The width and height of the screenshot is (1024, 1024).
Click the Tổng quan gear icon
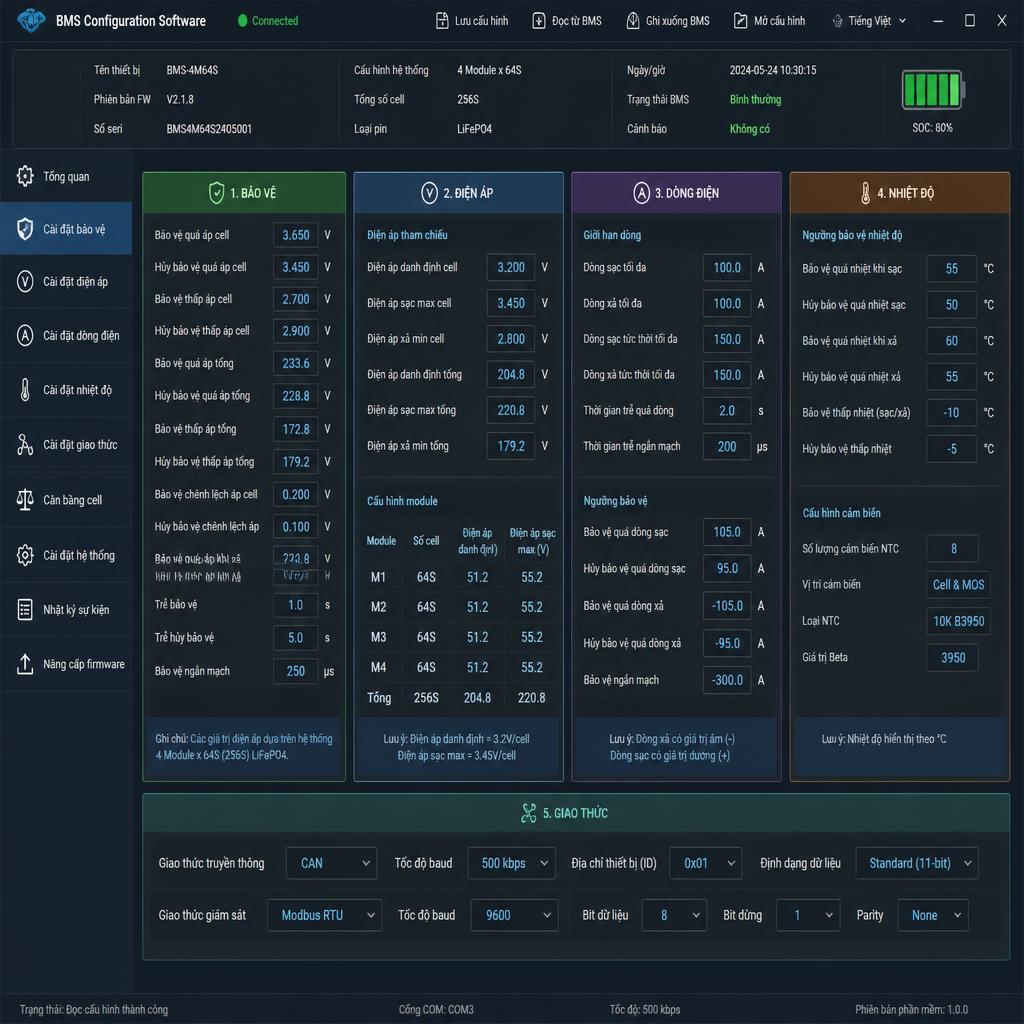click(x=25, y=176)
